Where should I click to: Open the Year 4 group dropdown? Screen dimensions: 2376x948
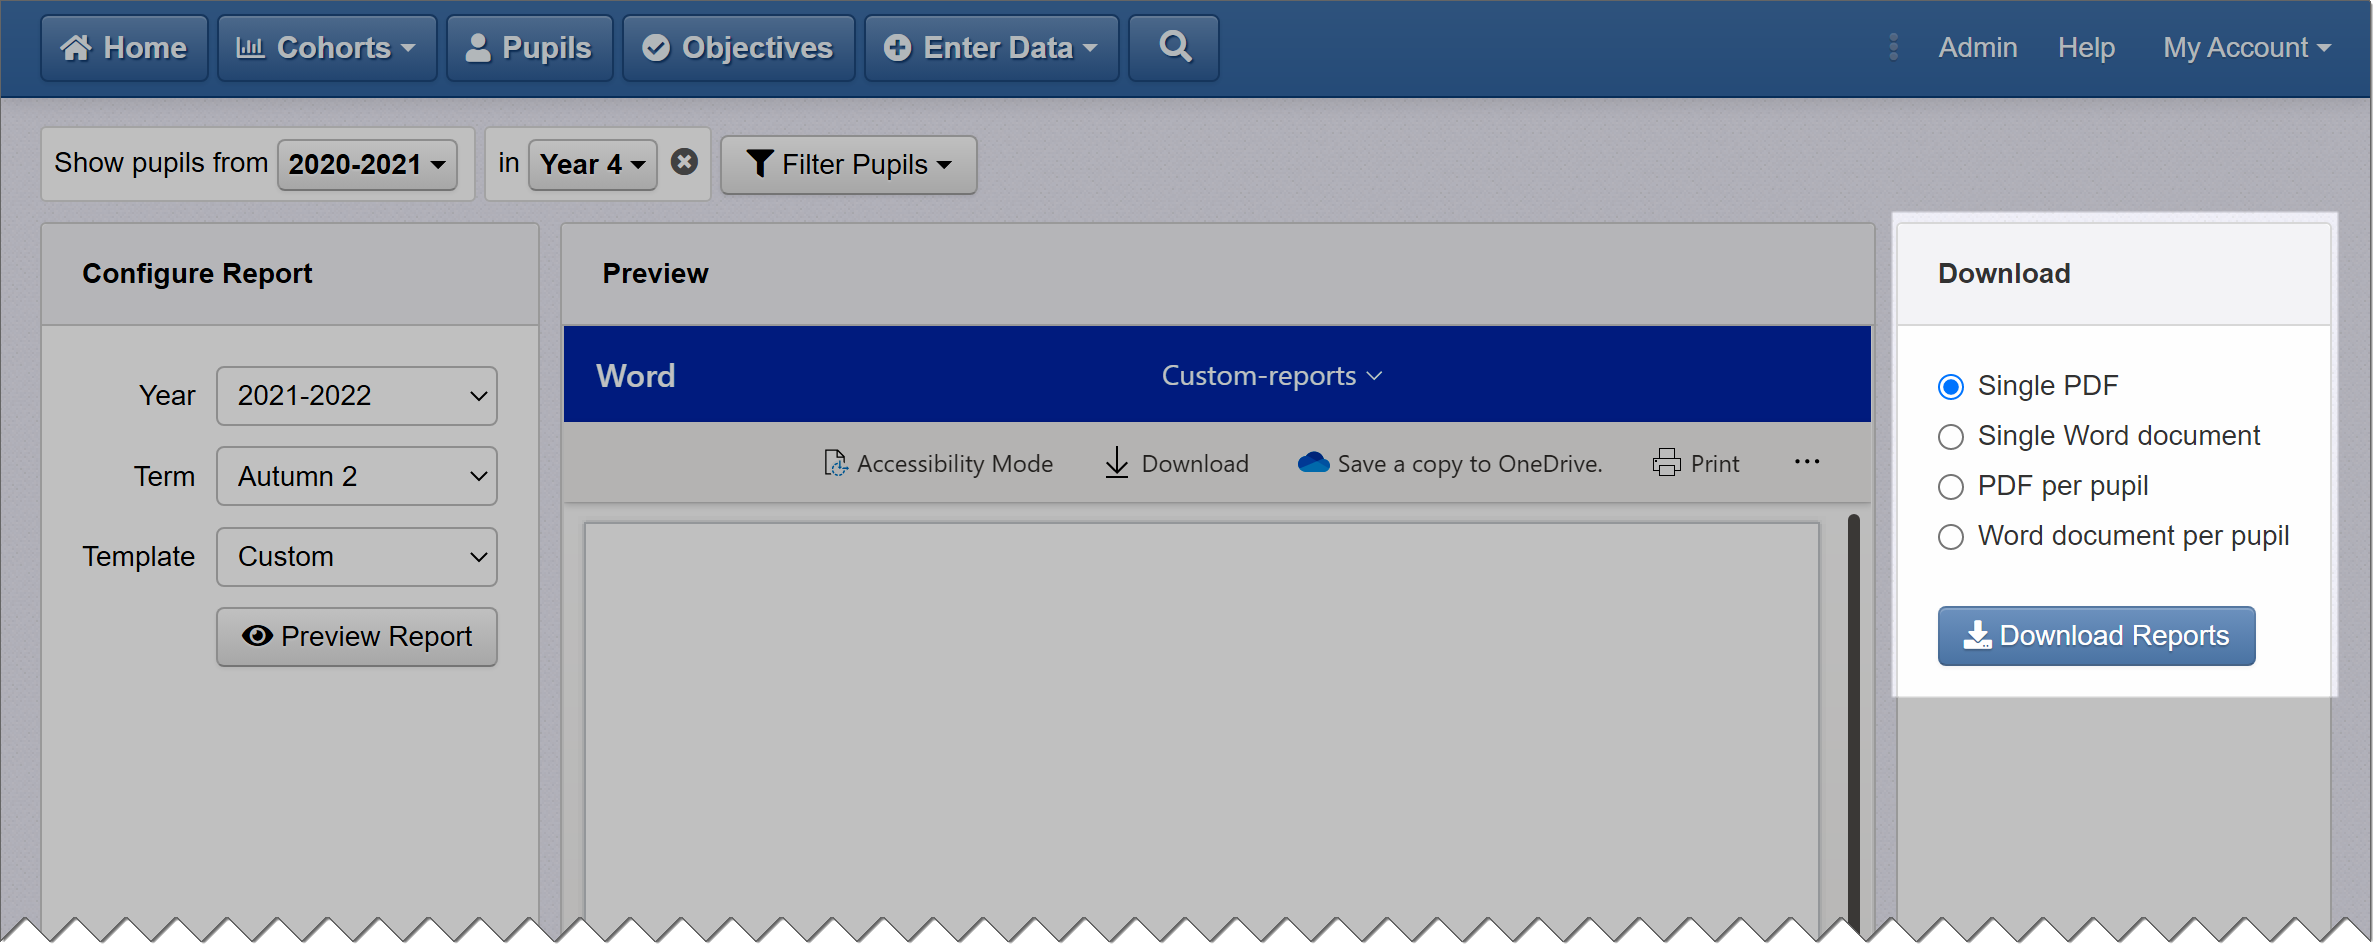592,164
